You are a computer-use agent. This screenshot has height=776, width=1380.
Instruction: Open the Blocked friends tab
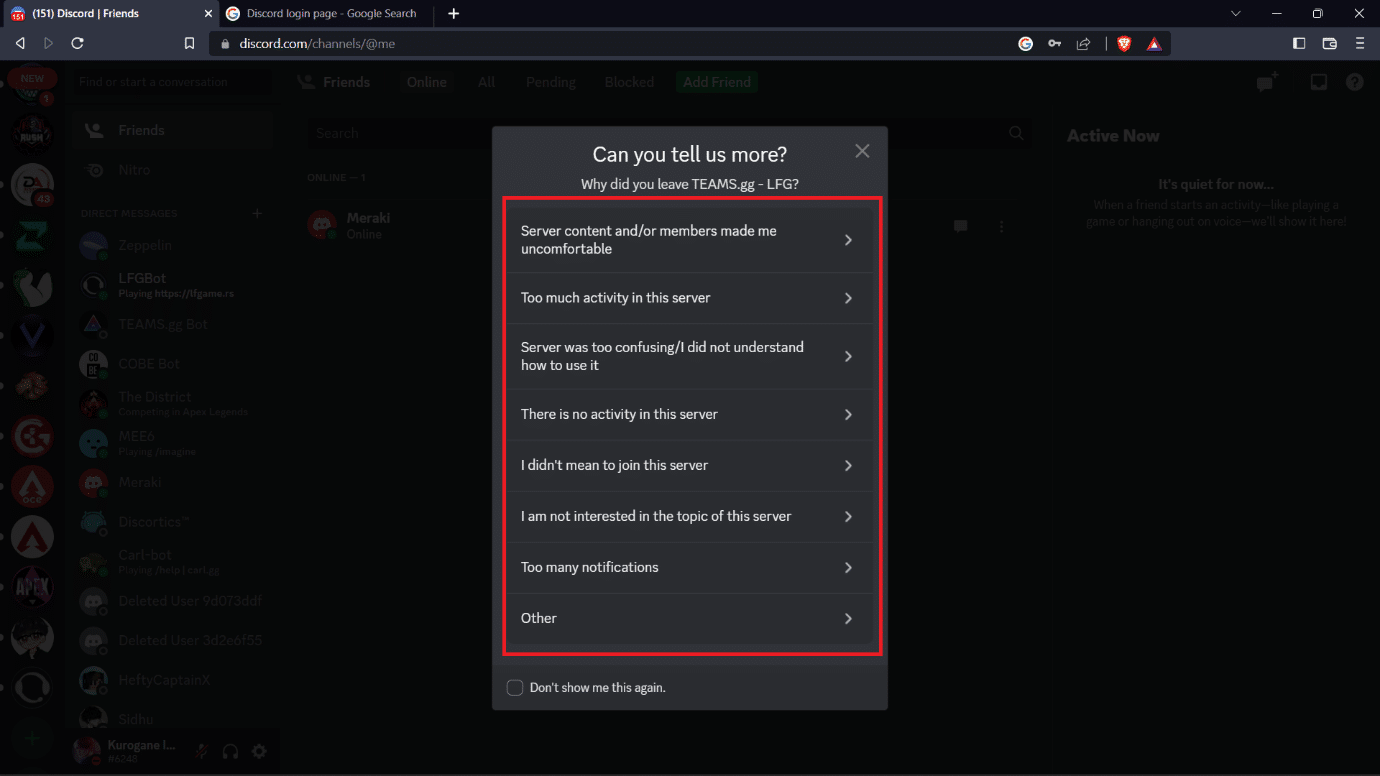click(629, 82)
